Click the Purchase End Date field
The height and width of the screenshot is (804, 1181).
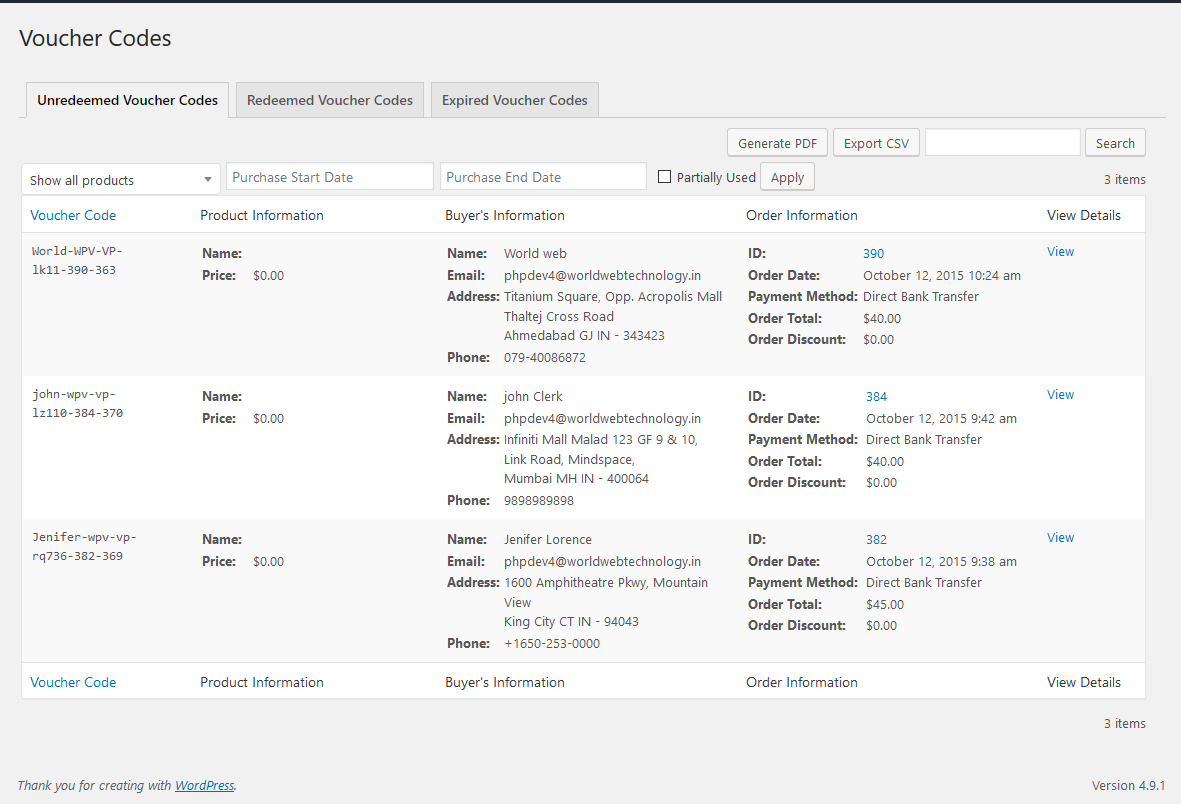[543, 177]
